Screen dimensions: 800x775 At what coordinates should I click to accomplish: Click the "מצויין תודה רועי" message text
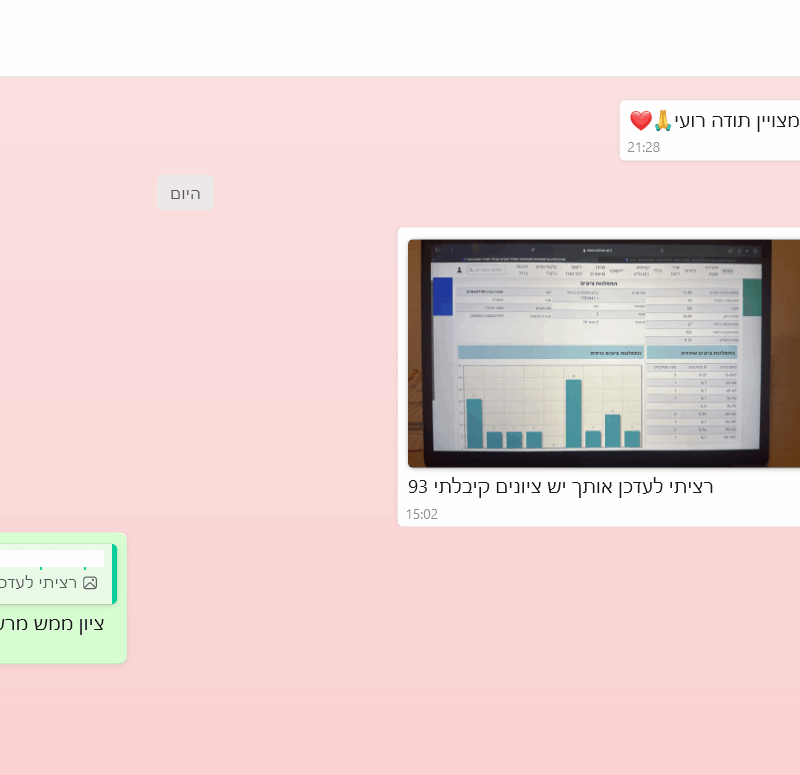pos(737,121)
